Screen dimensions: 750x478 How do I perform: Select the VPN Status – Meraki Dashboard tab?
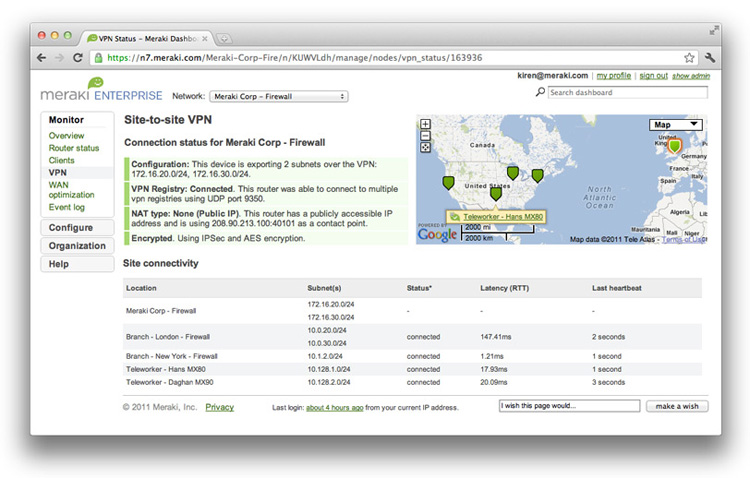click(147, 38)
